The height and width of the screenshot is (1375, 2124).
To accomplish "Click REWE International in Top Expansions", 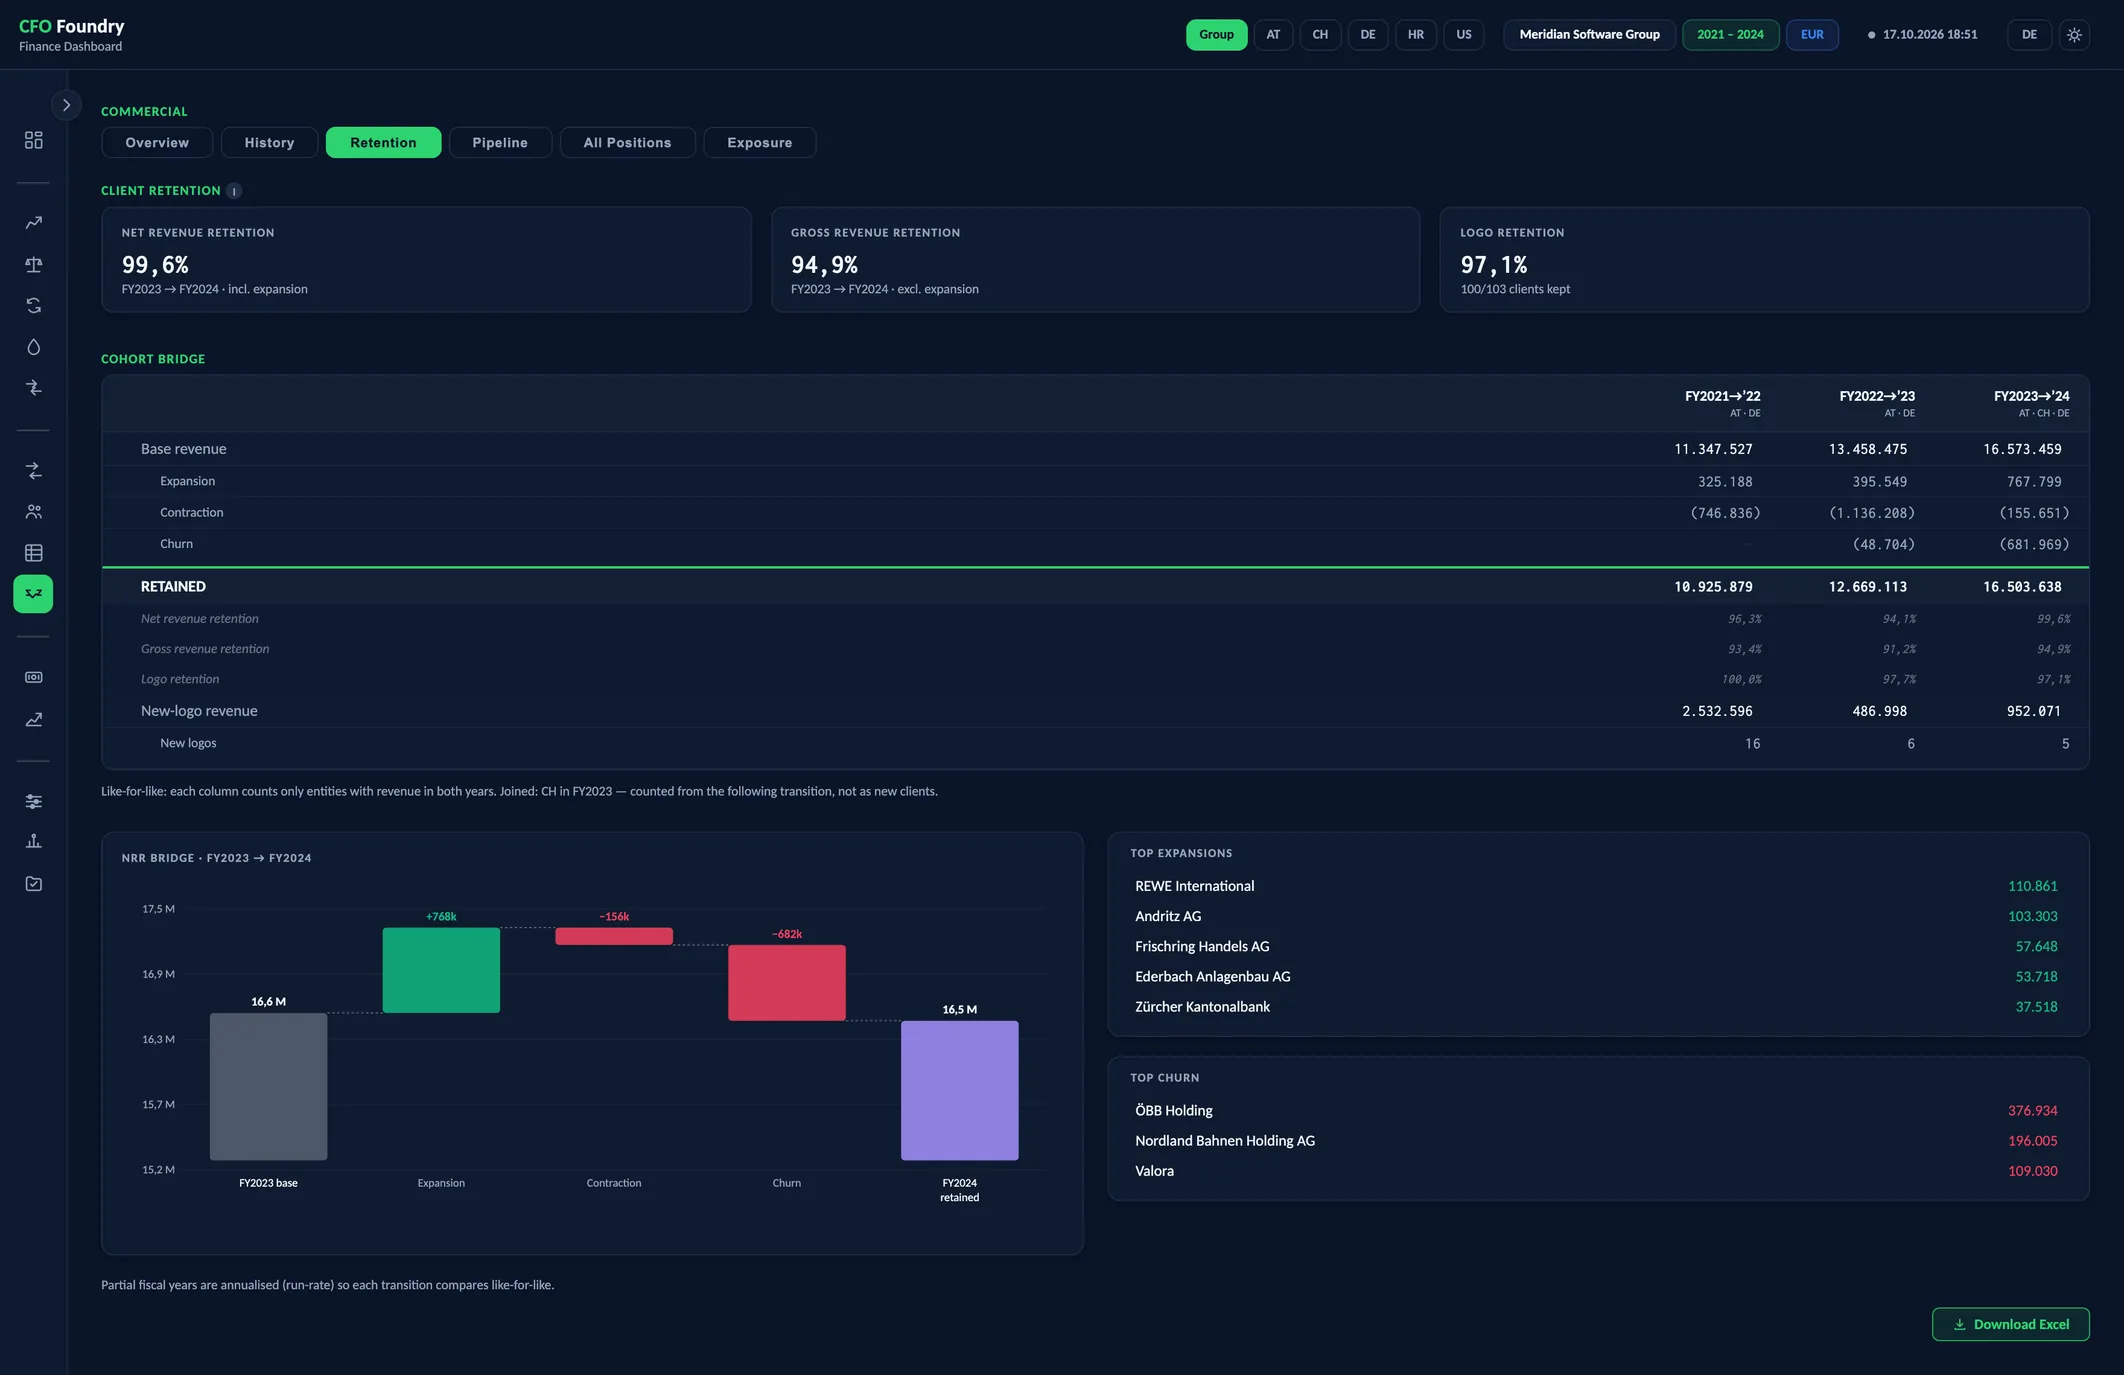I will coord(1194,886).
